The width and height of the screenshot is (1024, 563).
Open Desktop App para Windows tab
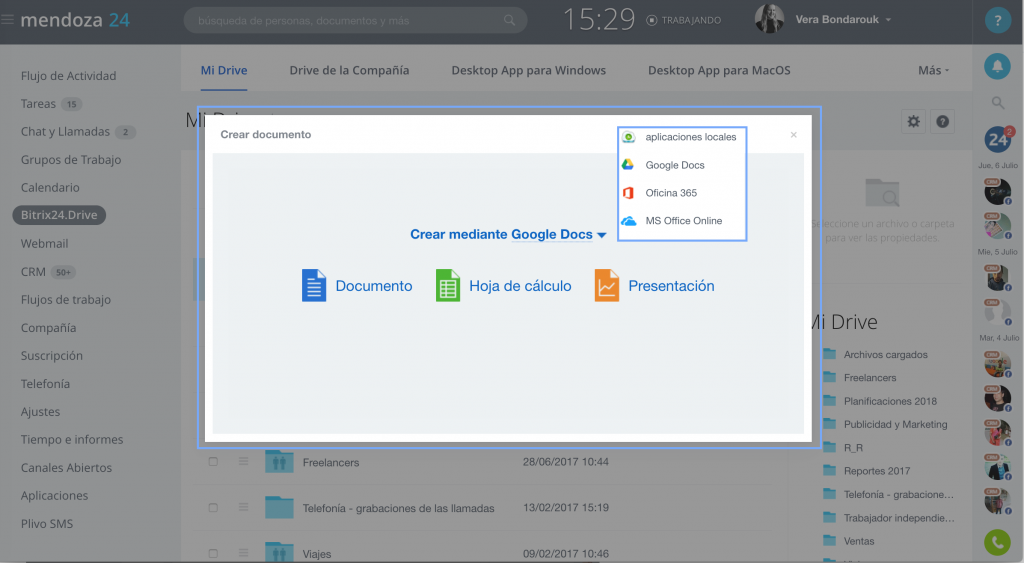click(528, 71)
